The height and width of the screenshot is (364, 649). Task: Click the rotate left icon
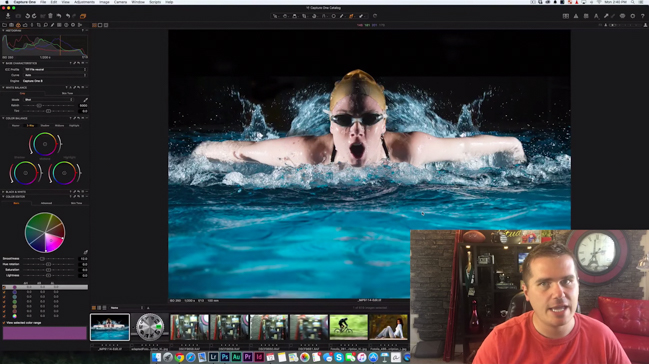27,16
